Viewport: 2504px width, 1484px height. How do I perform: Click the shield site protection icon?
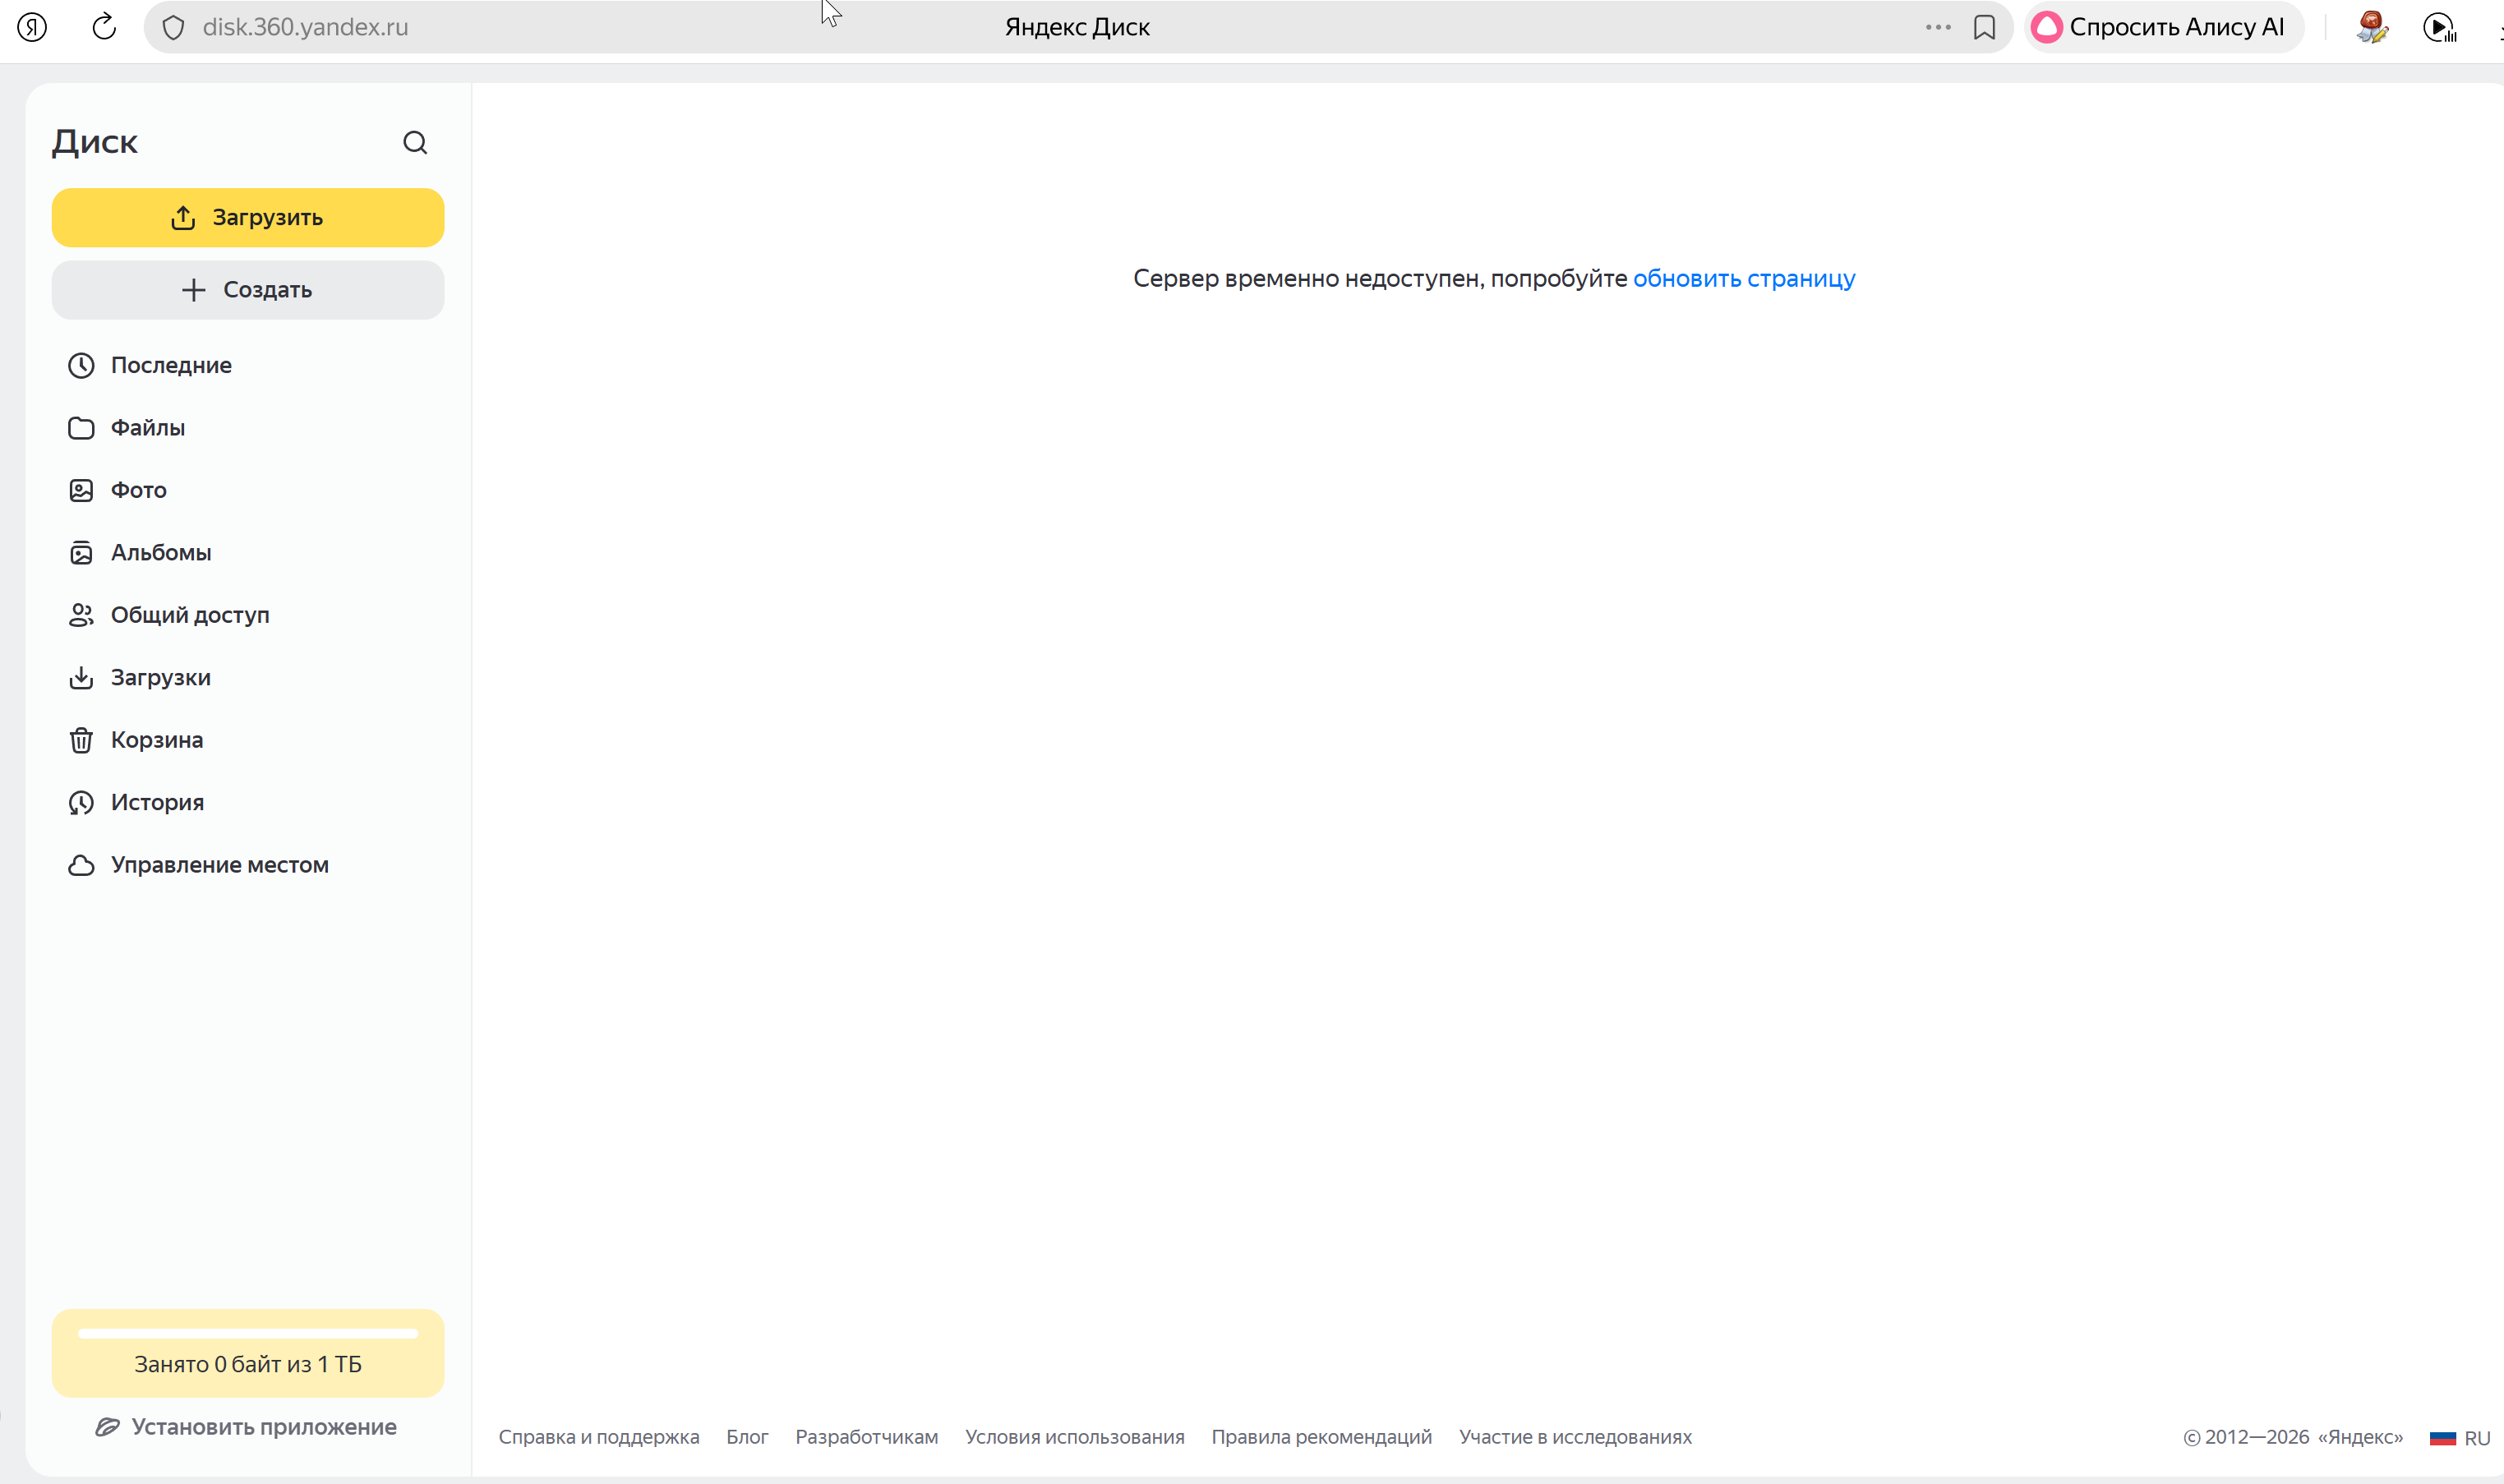(174, 27)
